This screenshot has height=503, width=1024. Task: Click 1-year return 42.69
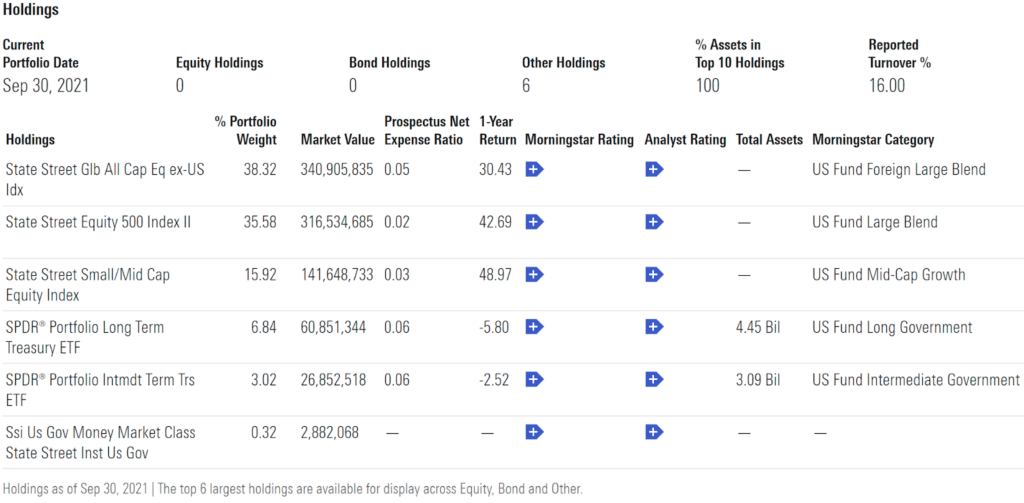495,222
